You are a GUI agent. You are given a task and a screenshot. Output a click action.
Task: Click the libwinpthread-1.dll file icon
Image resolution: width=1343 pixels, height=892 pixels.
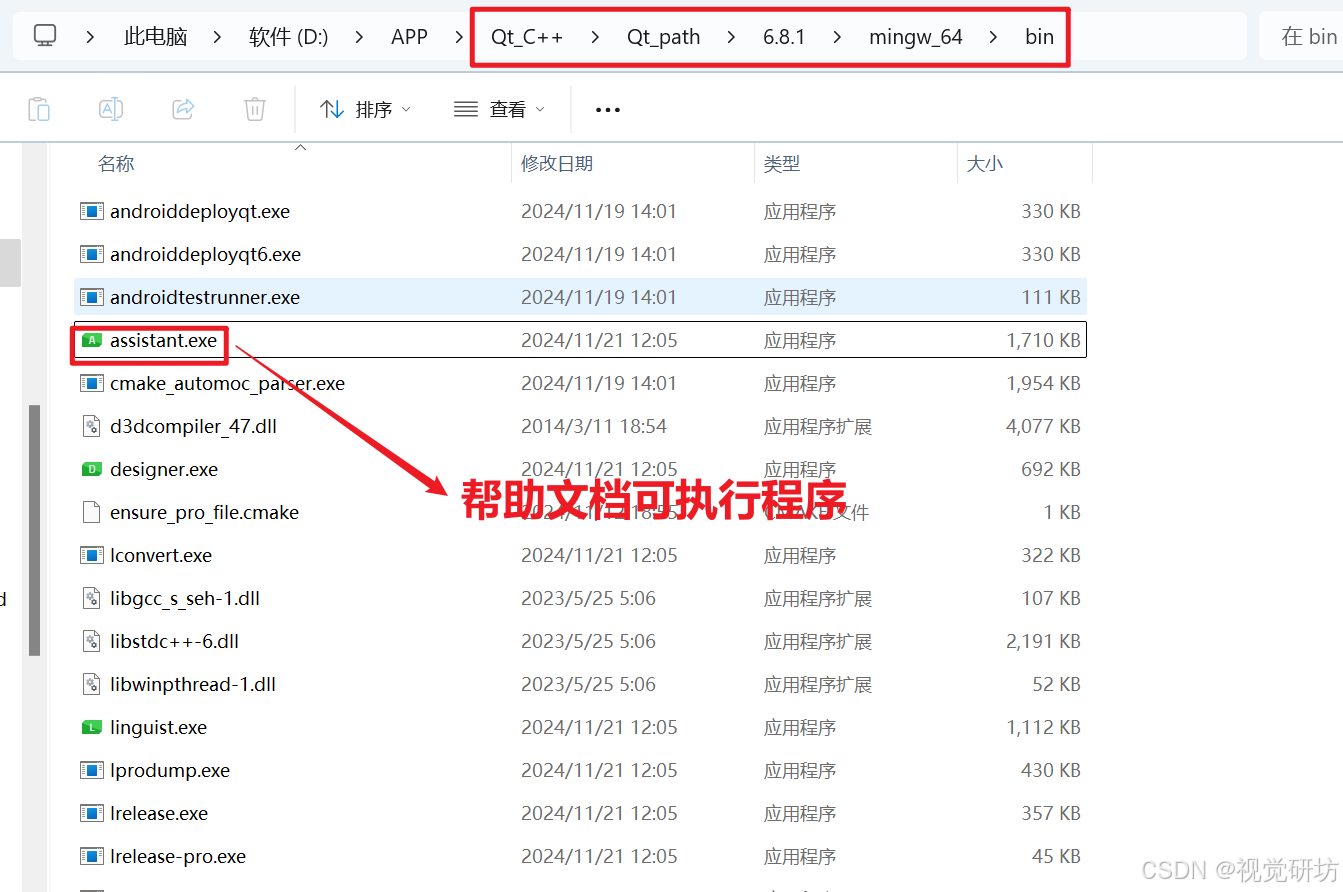pyautogui.click(x=92, y=684)
